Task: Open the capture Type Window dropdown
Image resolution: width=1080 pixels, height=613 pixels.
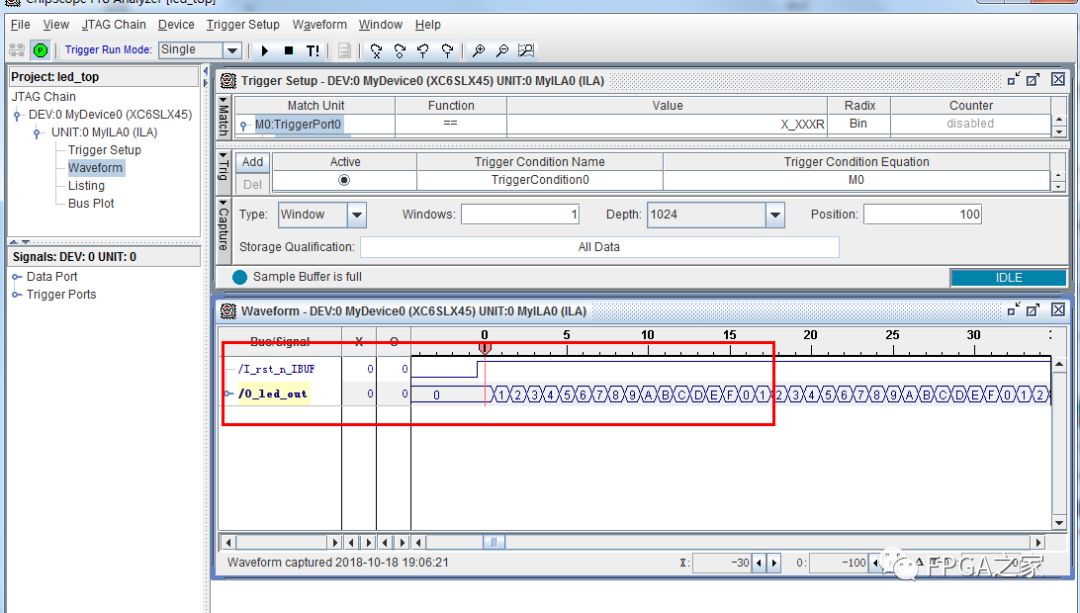Action: pos(357,215)
